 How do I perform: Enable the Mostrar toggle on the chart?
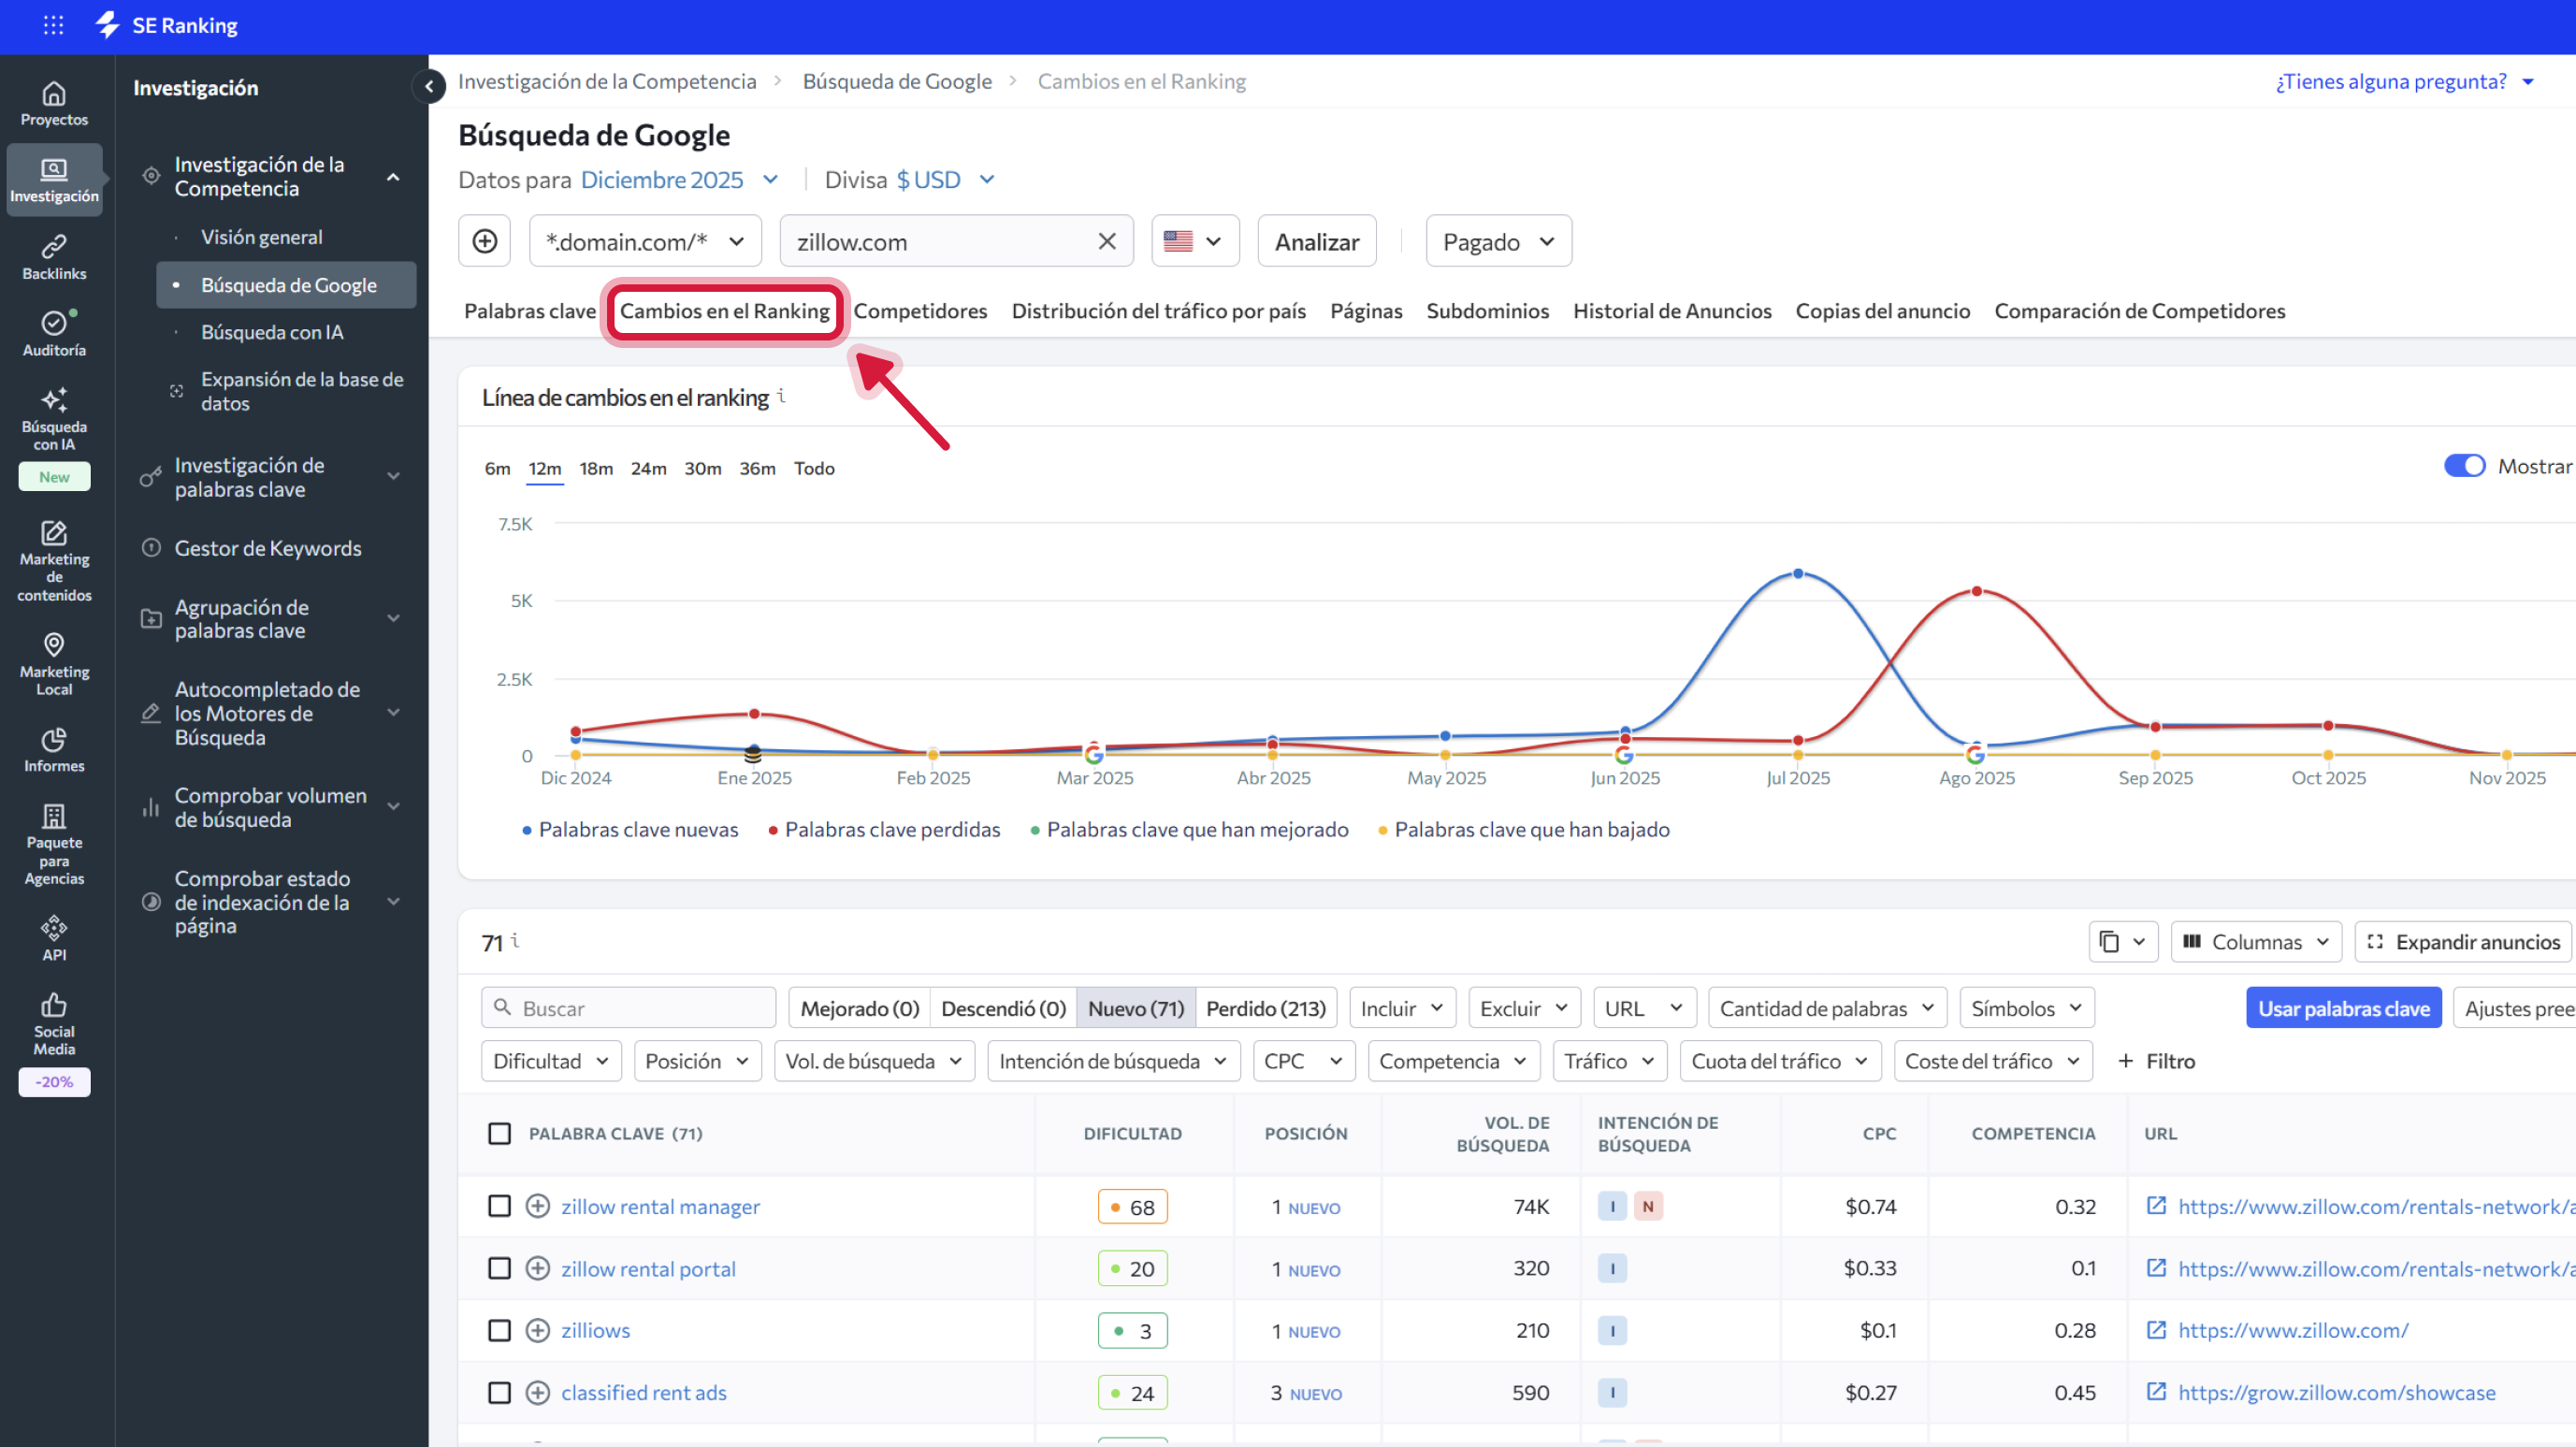coord(2465,465)
